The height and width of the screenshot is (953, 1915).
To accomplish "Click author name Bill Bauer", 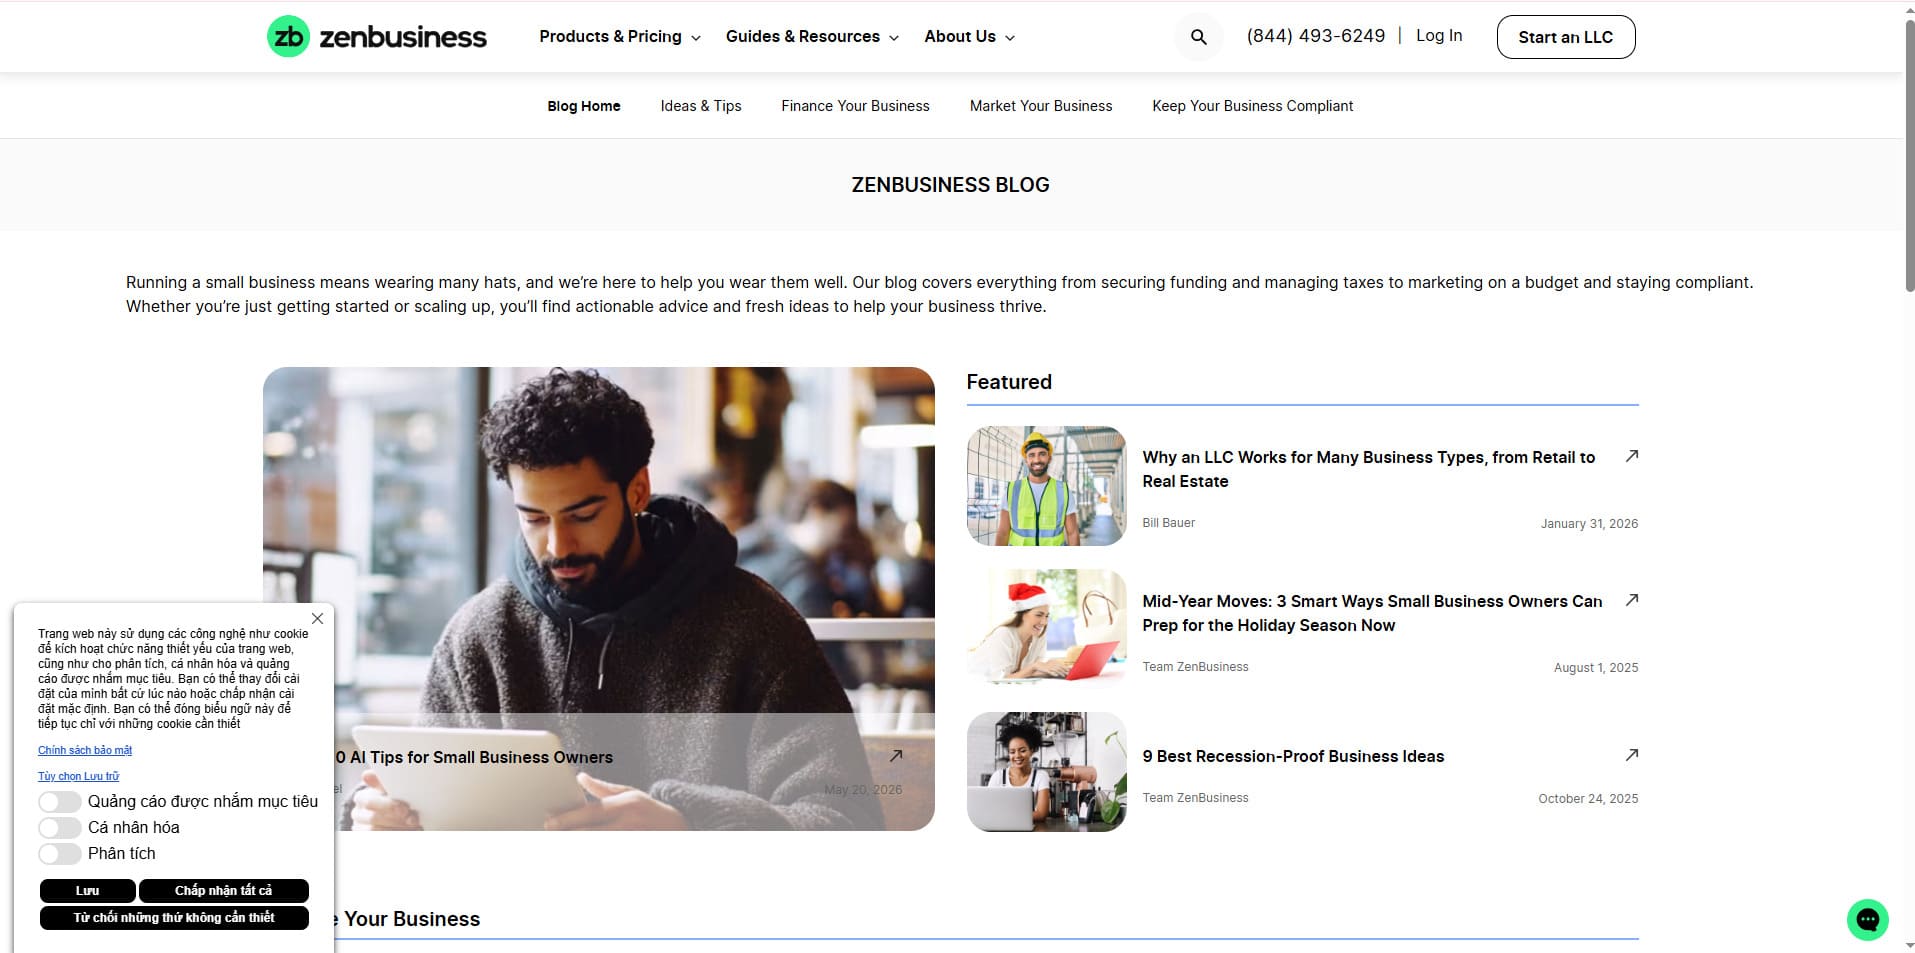I will 1168,523.
